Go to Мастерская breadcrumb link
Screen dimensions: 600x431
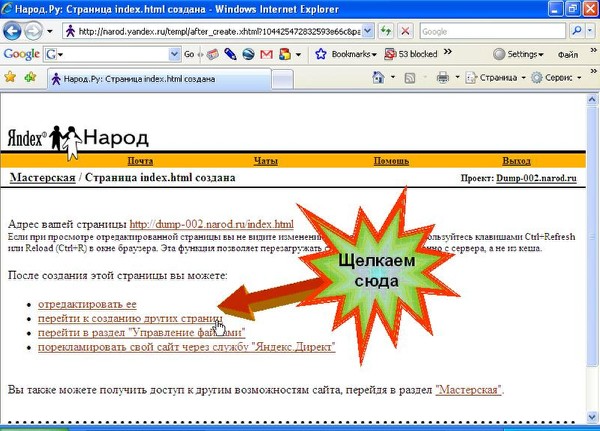tap(42, 178)
